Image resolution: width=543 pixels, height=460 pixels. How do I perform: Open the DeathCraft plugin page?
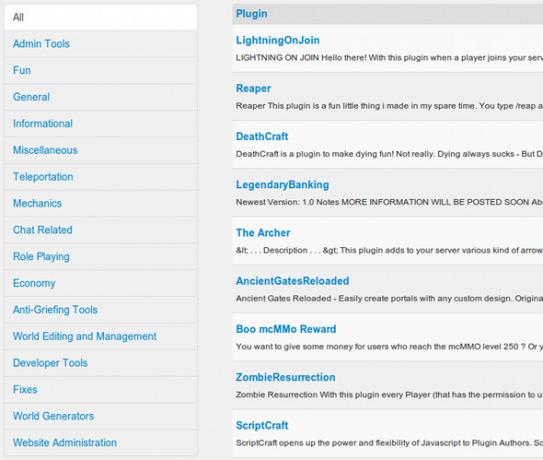(262, 136)
